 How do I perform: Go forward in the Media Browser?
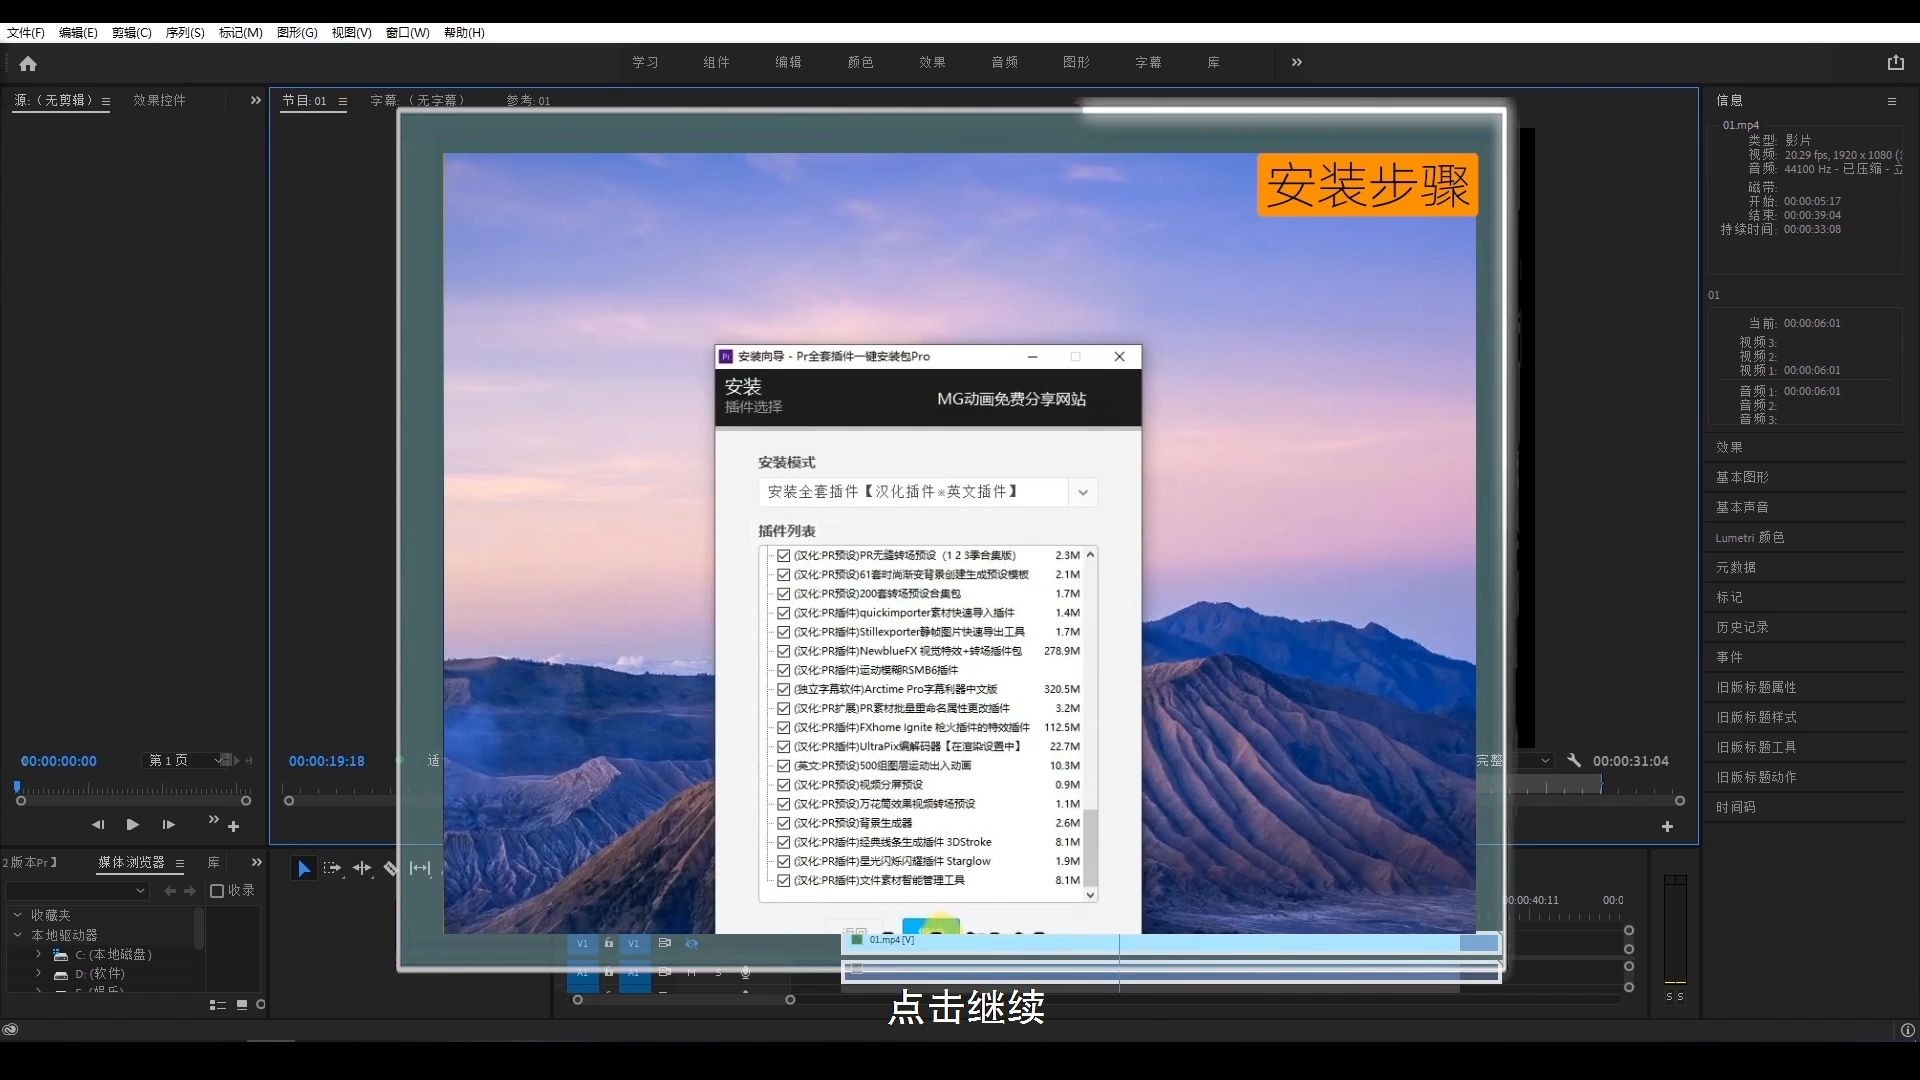(x=189, y=891)
